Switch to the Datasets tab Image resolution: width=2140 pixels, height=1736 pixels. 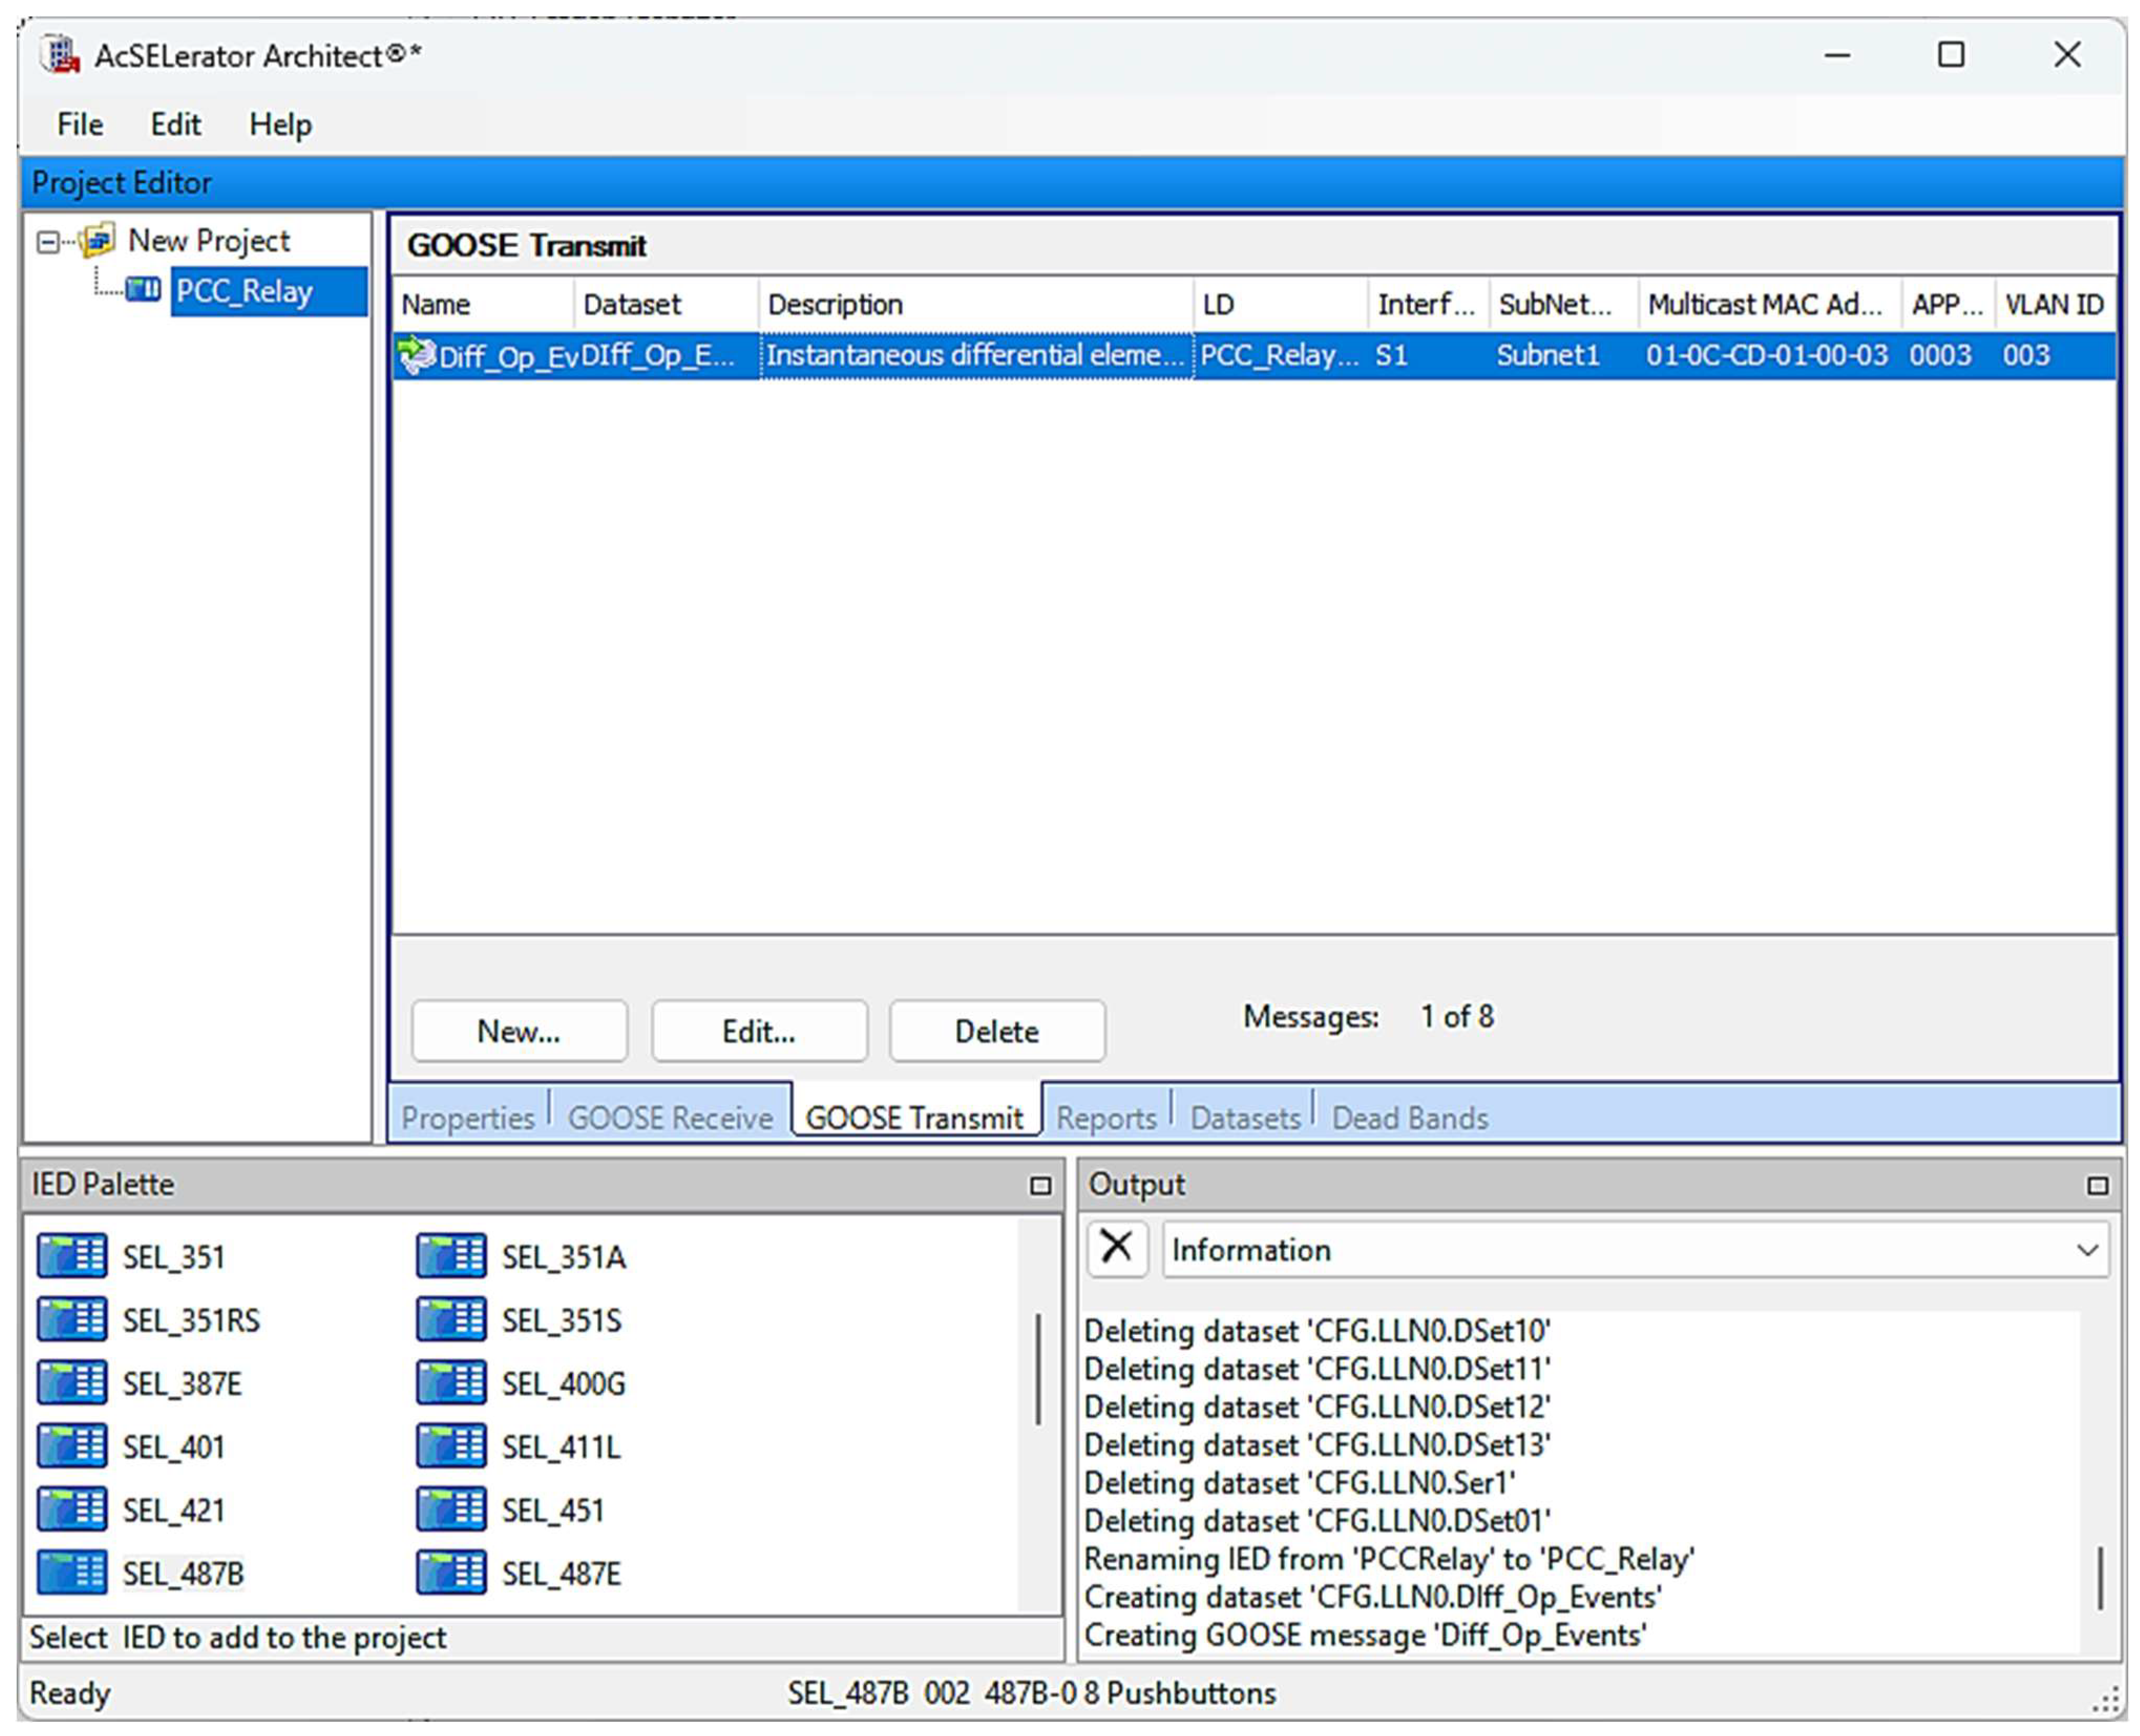1244,1117
